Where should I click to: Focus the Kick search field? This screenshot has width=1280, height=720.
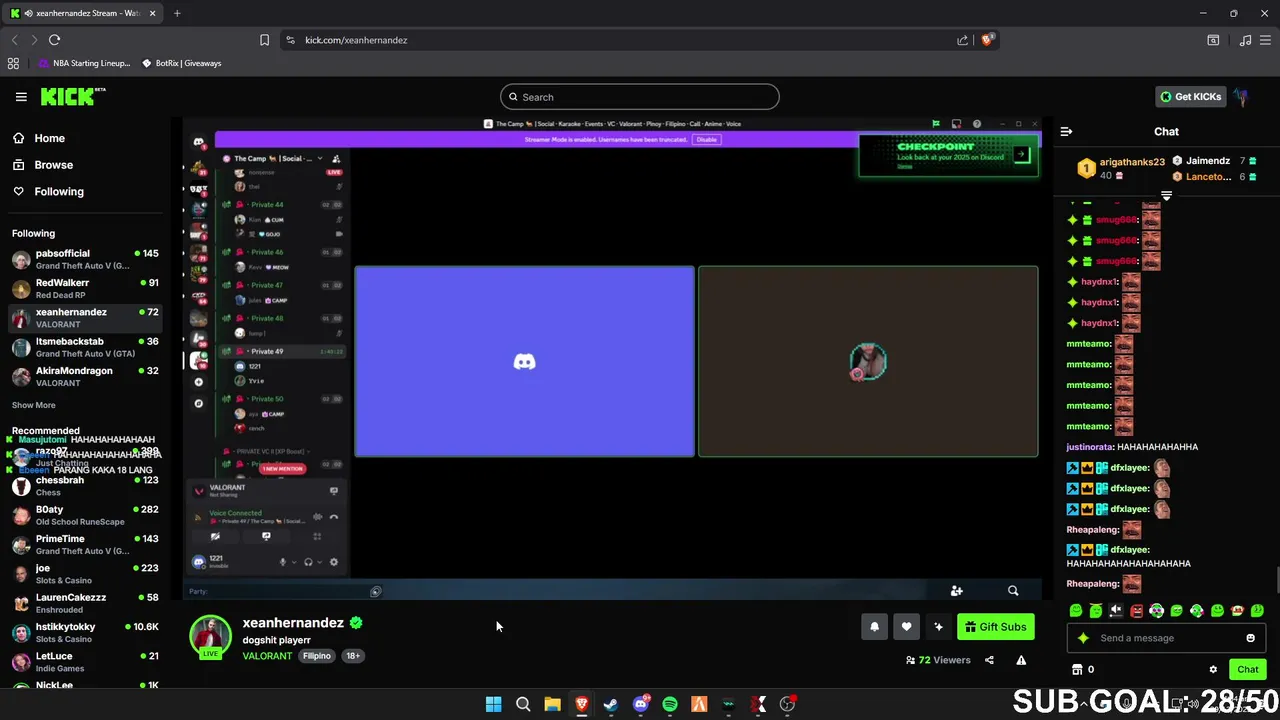click(640, 97)
